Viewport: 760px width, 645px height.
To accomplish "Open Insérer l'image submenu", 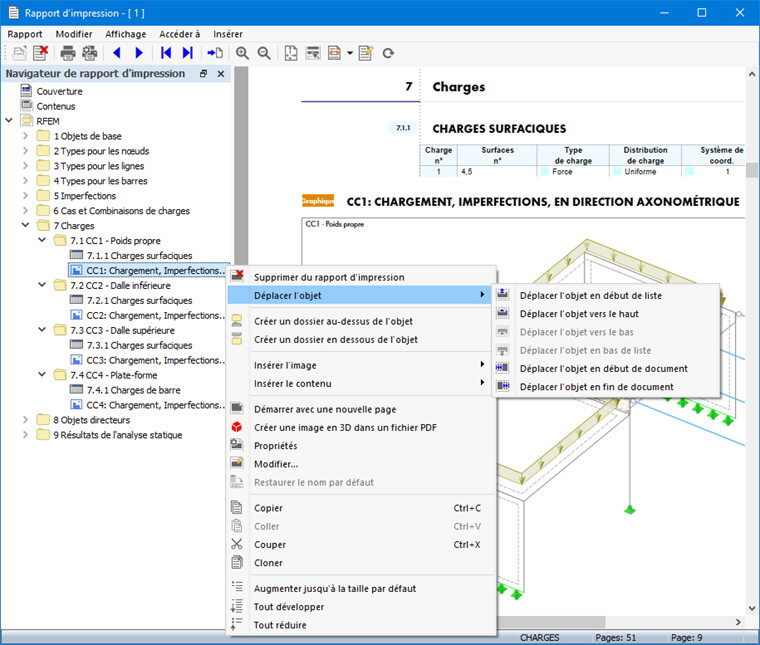I will (x=362, y=365).
